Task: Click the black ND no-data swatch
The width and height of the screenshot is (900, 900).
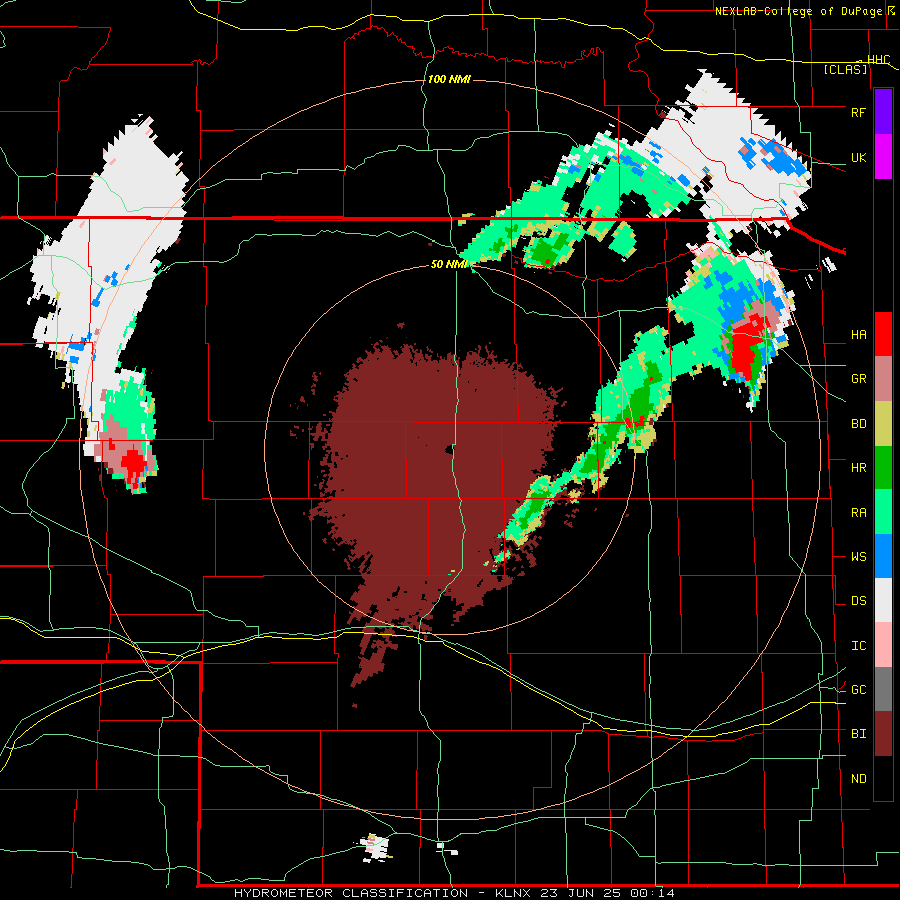Action: tap(883, 778)
